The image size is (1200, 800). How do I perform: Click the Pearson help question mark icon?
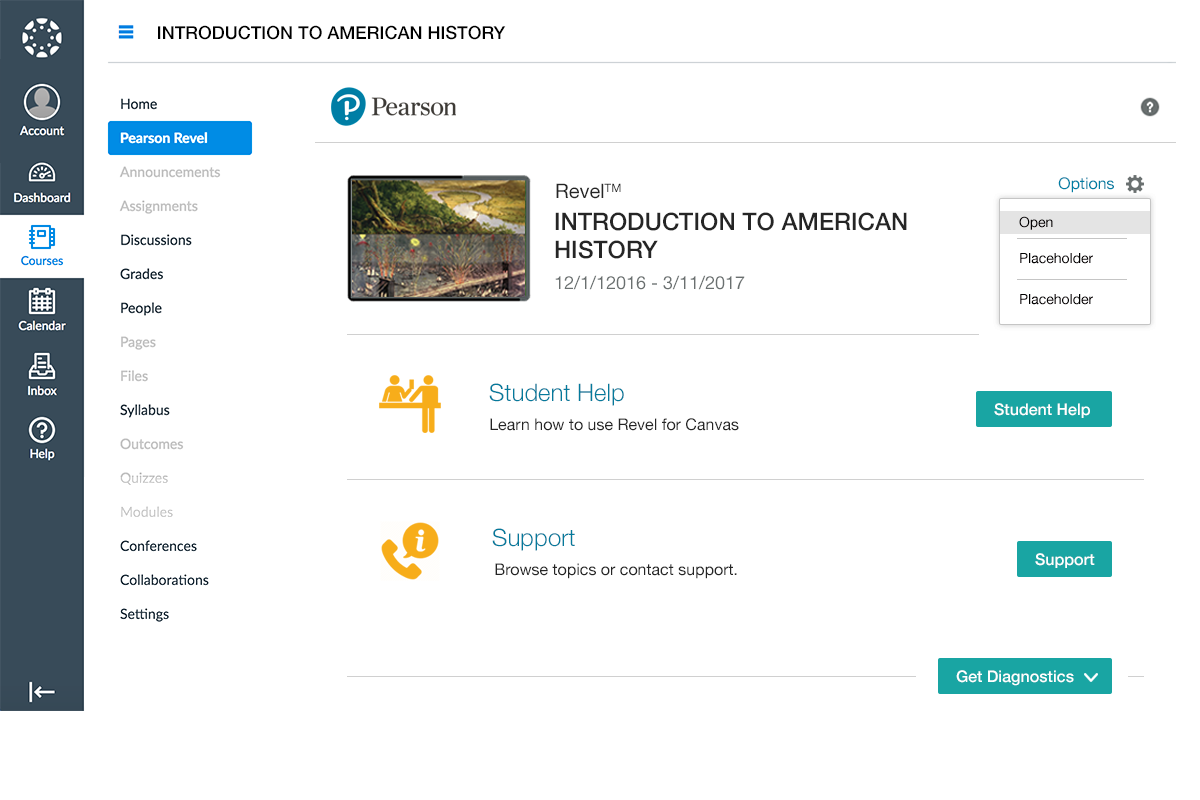pos(1150,107)
